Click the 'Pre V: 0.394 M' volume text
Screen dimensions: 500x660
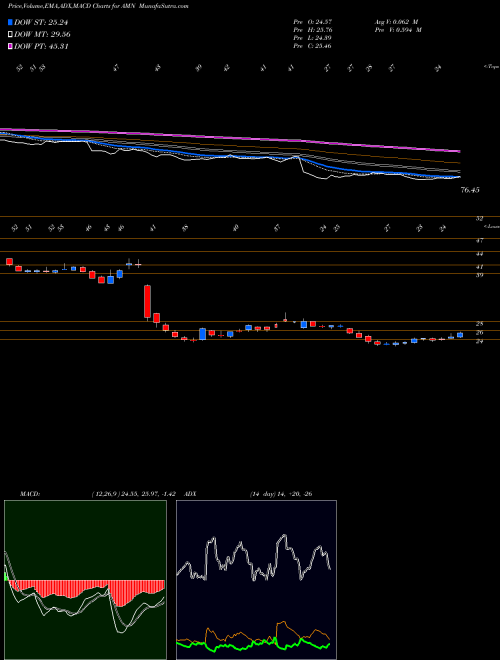point(400,30)
